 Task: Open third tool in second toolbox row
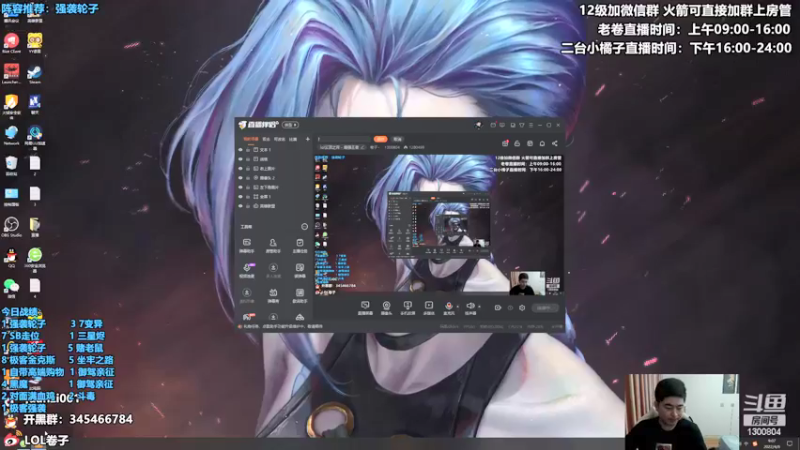299,270
